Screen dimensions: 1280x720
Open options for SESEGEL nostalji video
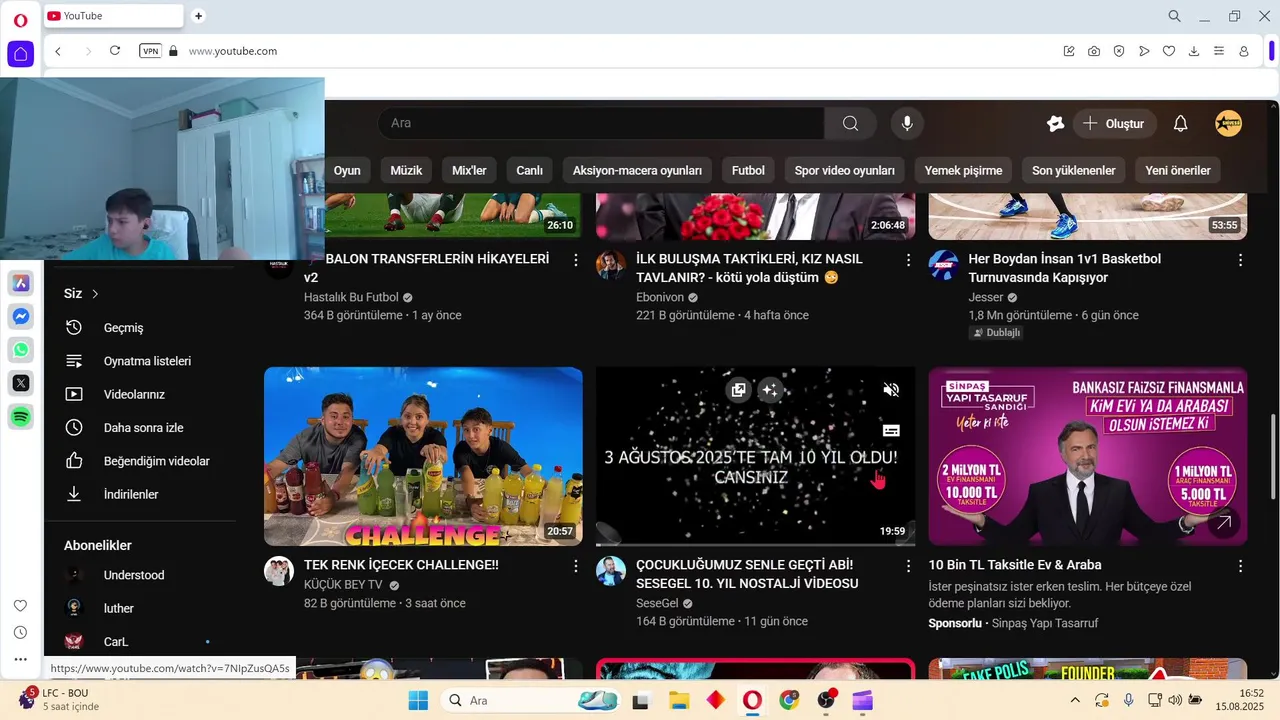point(908,566)
